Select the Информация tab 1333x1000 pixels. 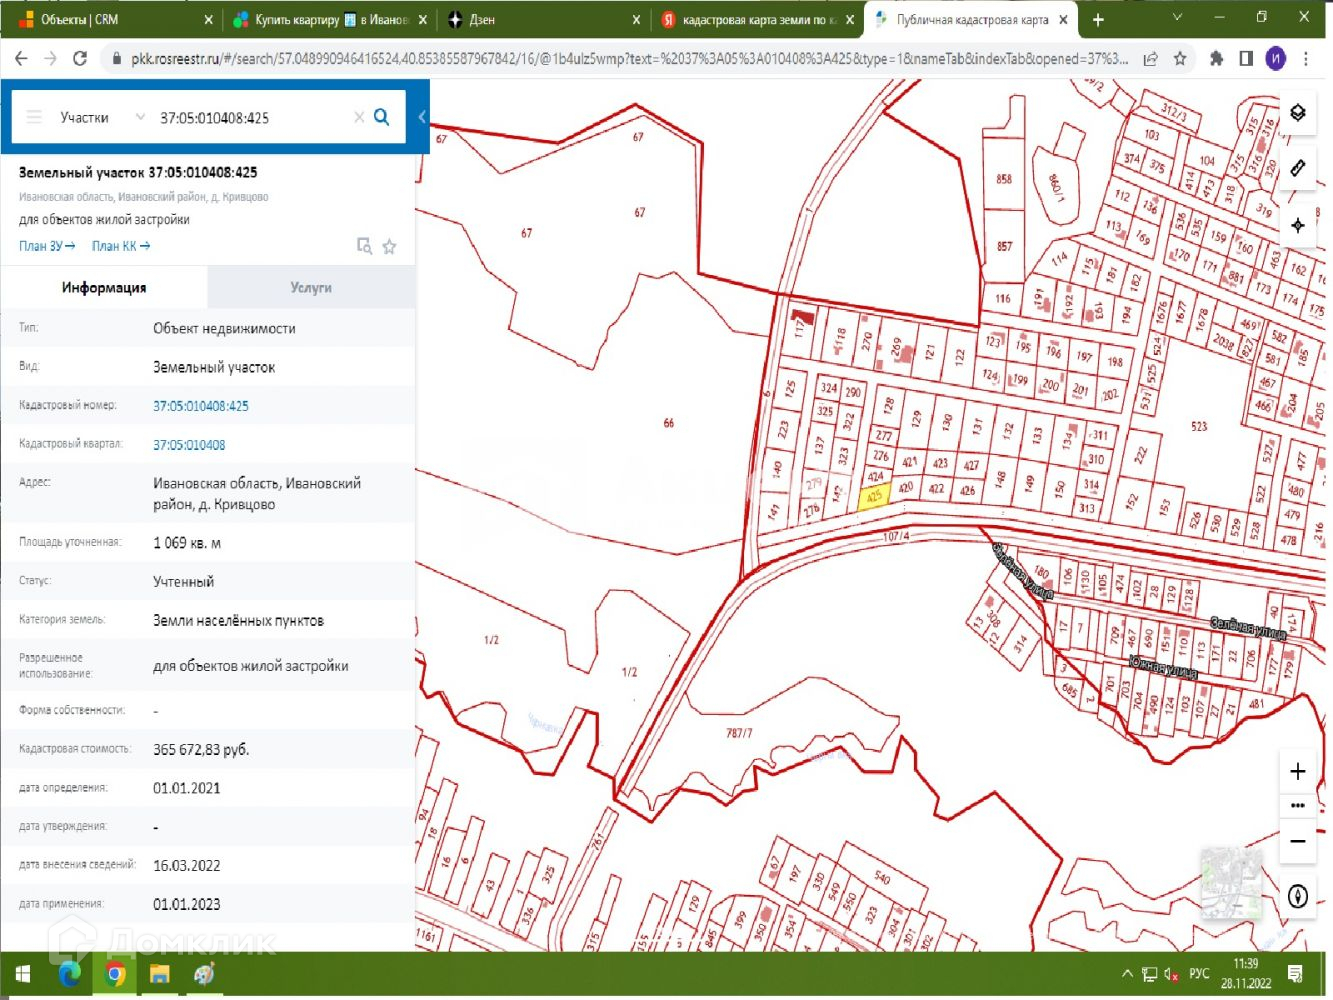tap(104, 288)
